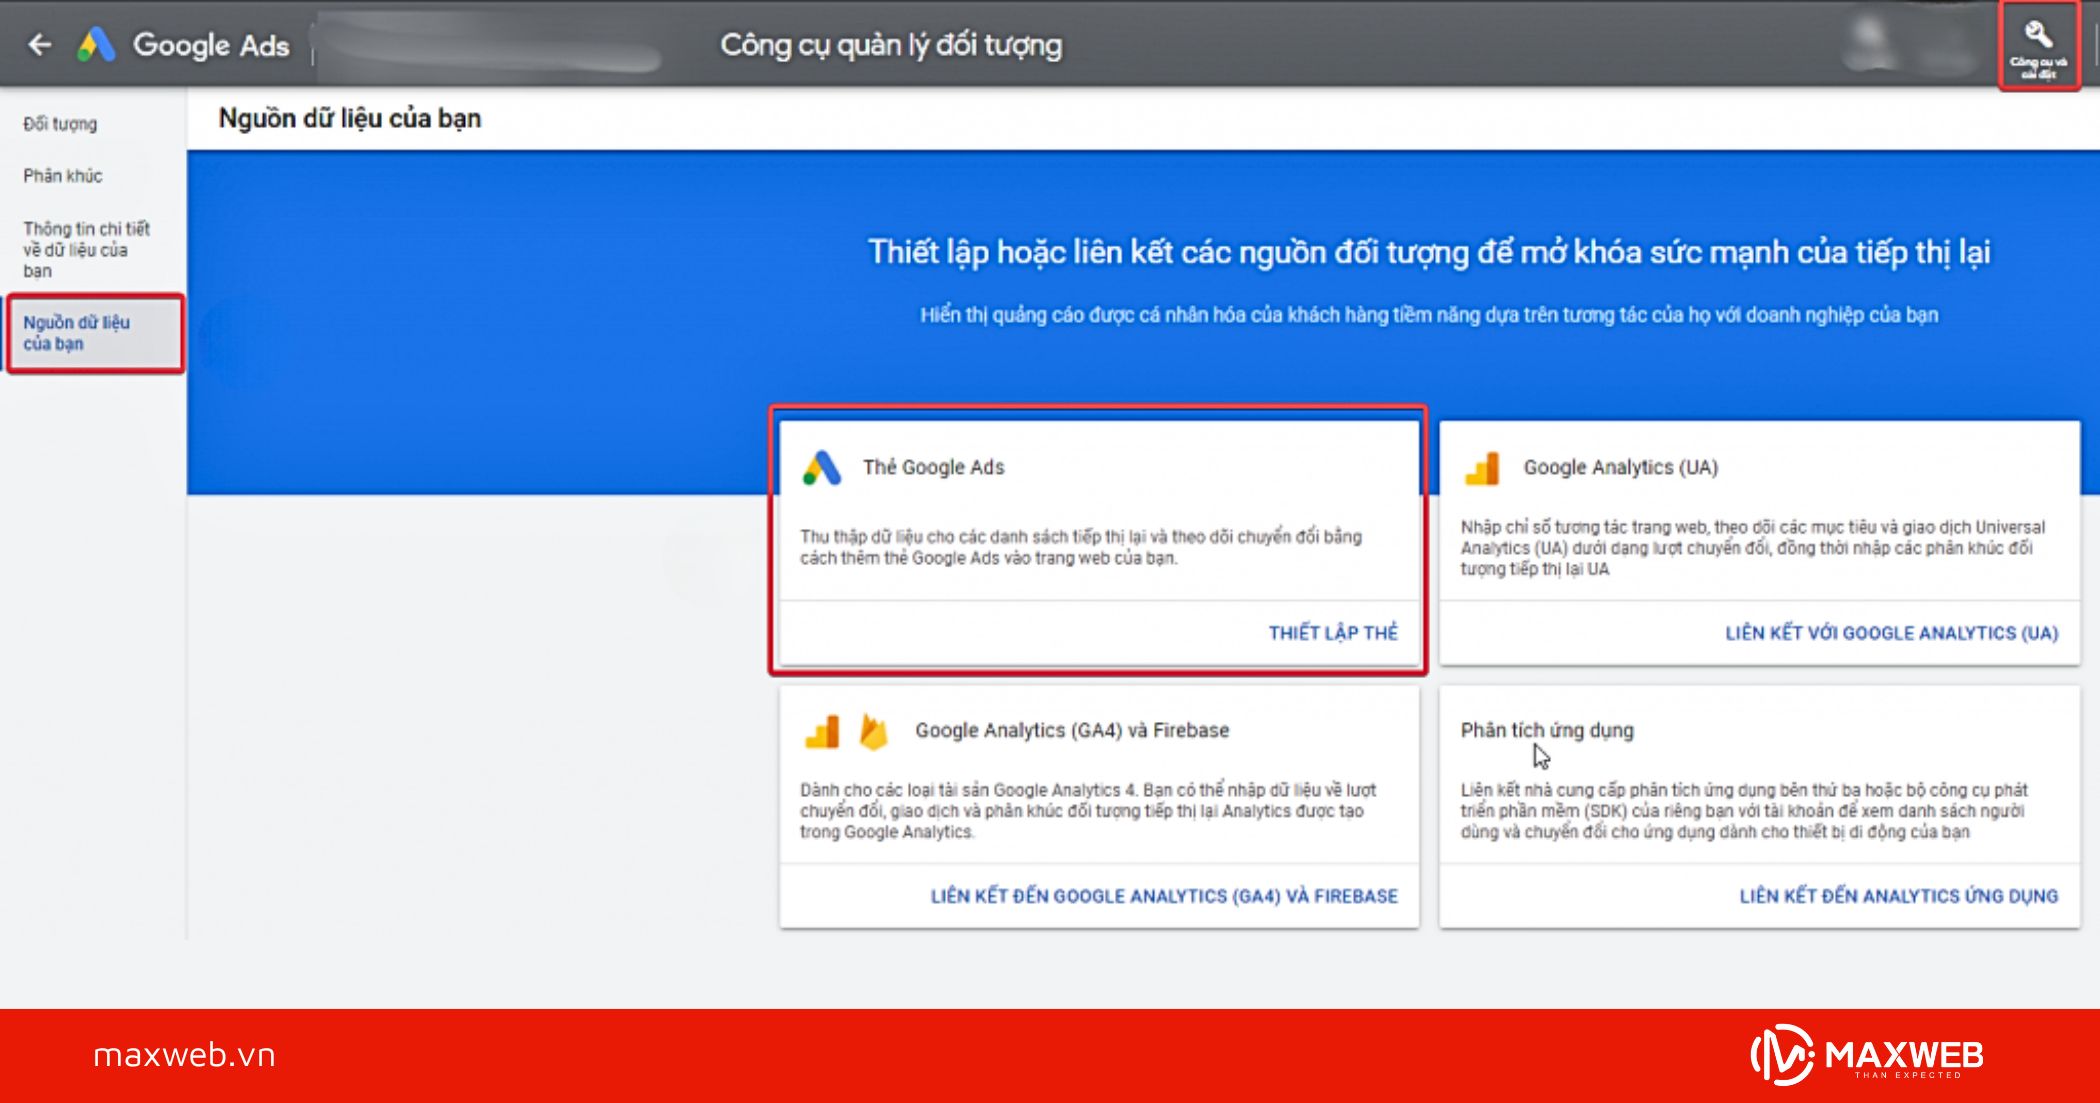Click the Firebase flame icon
The image size is (2100, 1103).
click(x=871, y=730)
